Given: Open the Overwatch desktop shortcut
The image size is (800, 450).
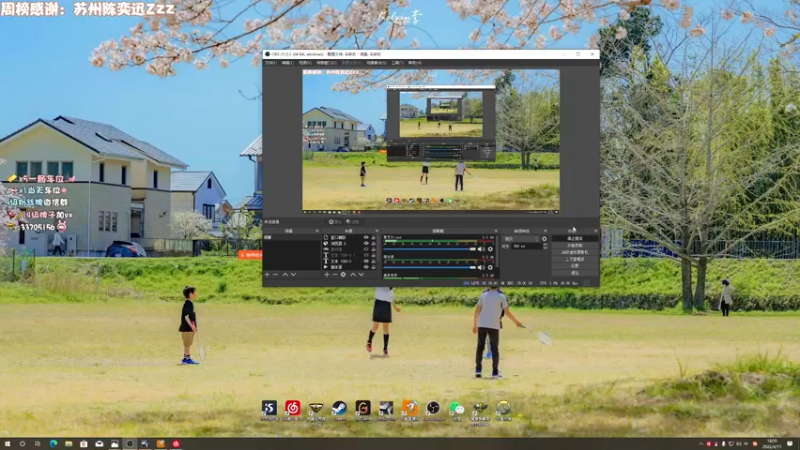Looking at the screenshot, I should (x=504, y=409).
